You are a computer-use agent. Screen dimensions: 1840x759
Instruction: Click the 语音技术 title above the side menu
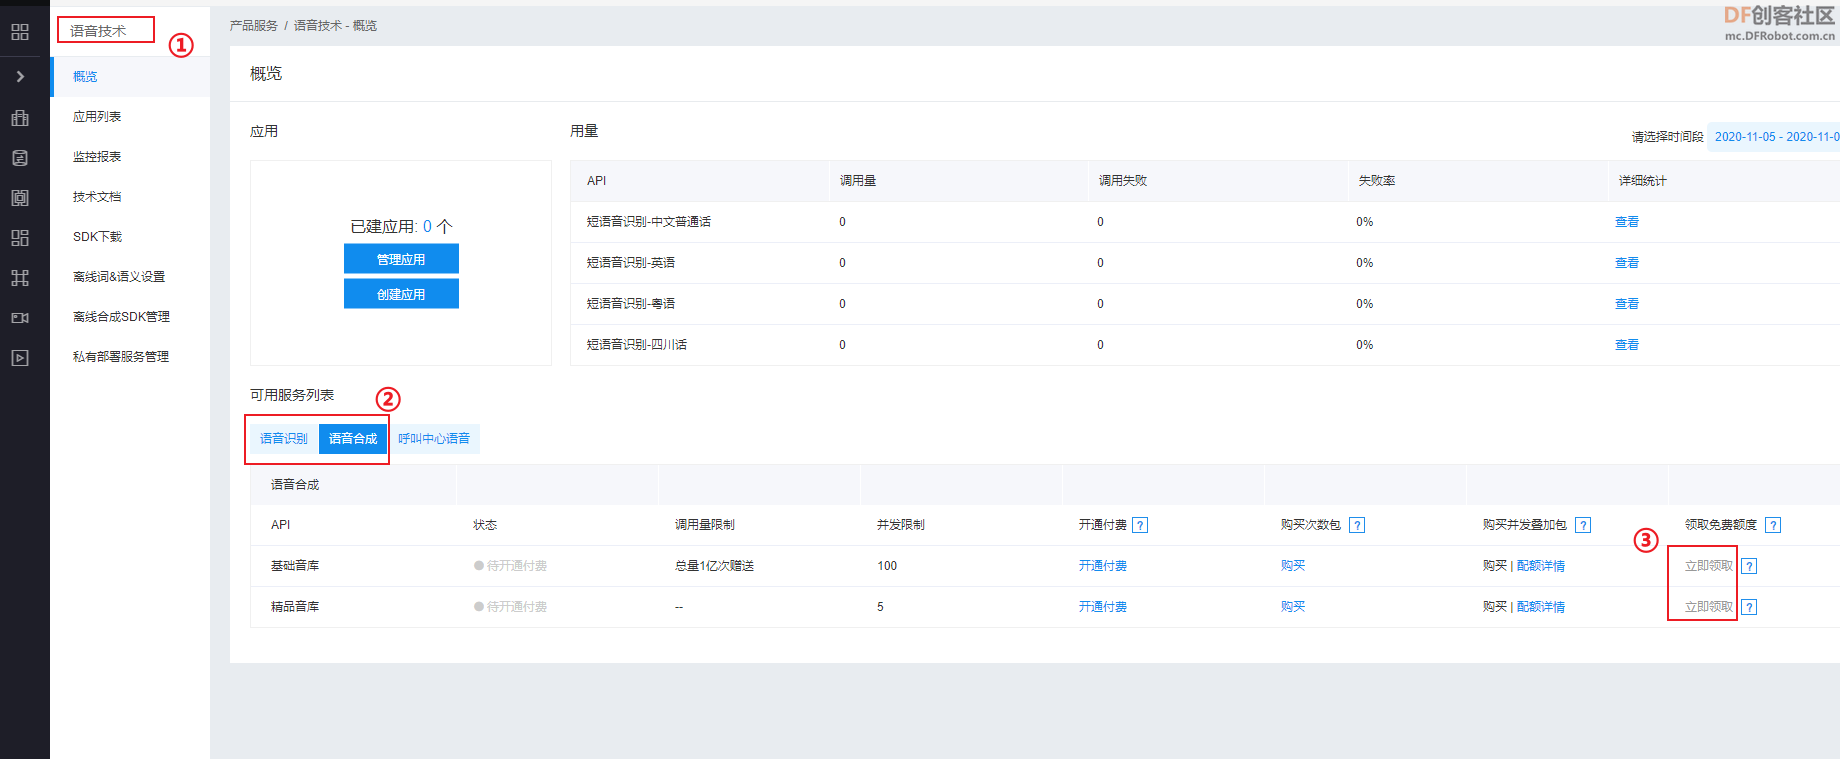98,31
